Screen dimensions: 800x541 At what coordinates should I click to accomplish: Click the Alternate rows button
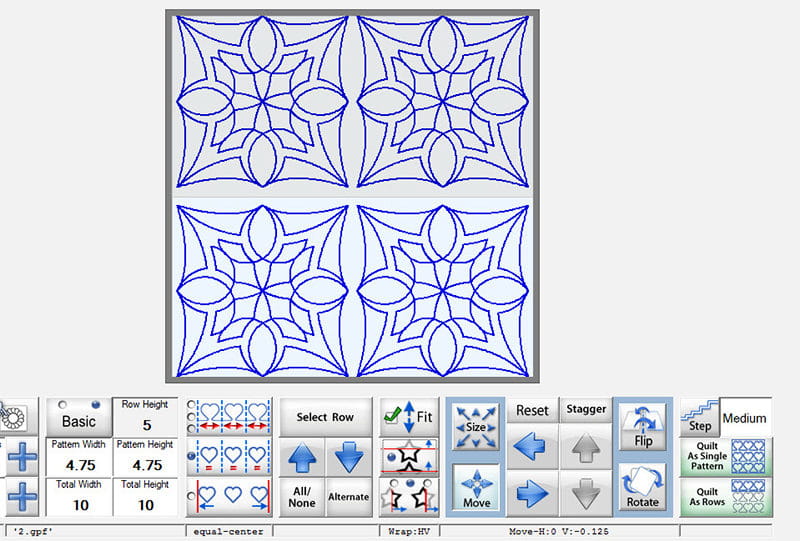348,496
